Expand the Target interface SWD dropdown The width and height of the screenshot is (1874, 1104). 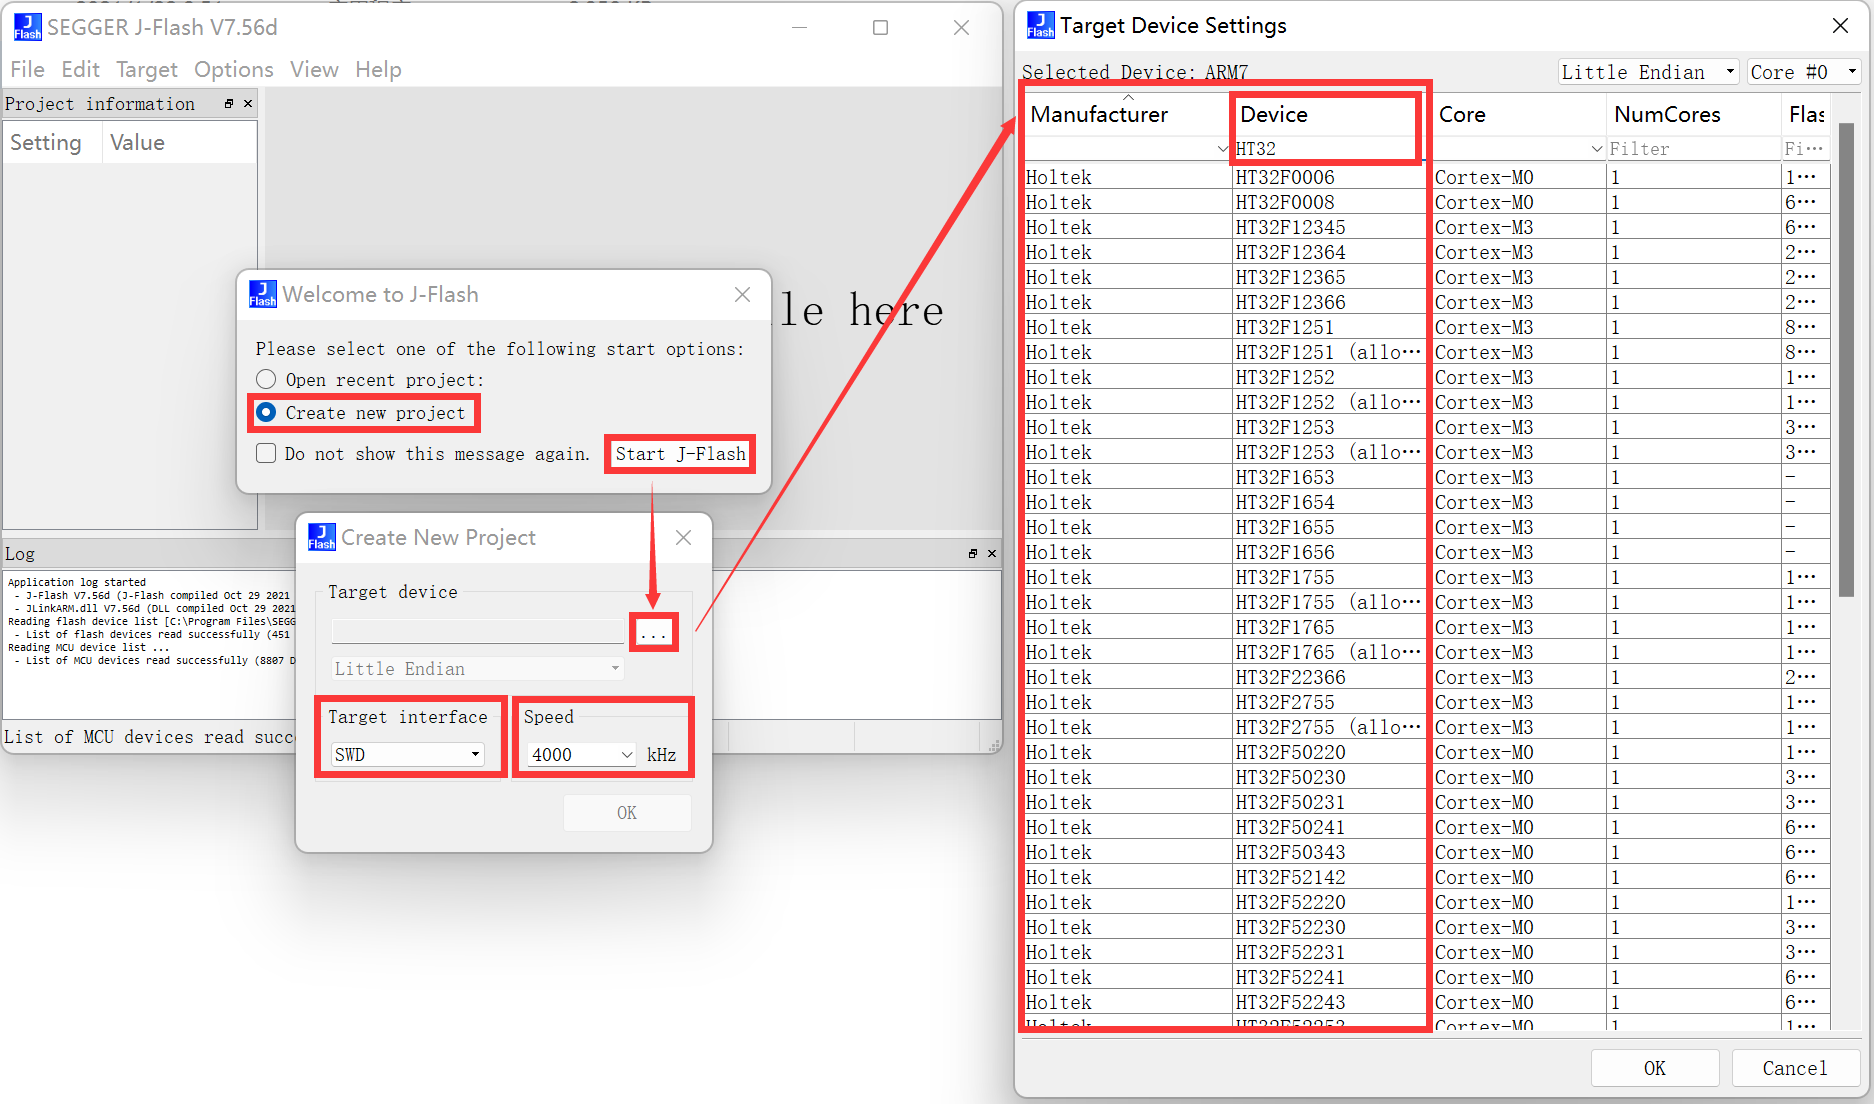pos(476,754)
